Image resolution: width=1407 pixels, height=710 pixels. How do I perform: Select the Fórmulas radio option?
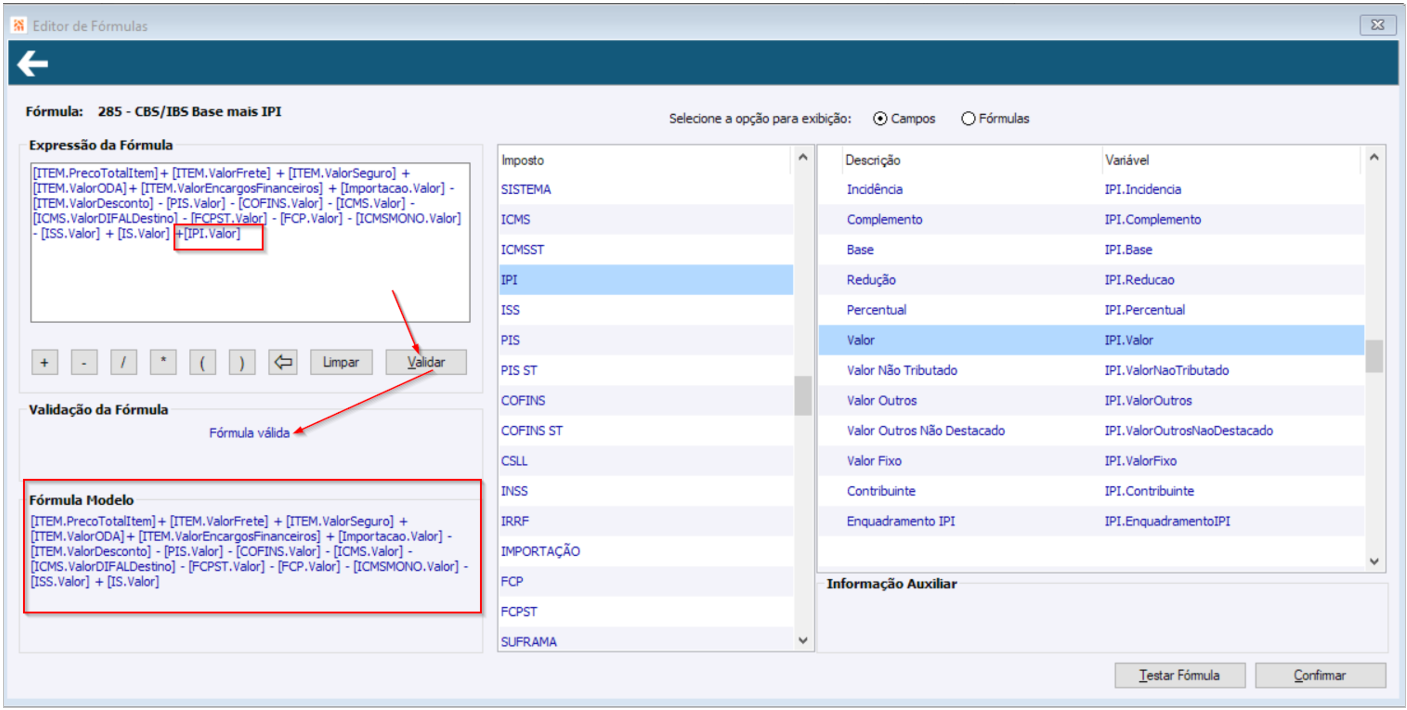995,118
